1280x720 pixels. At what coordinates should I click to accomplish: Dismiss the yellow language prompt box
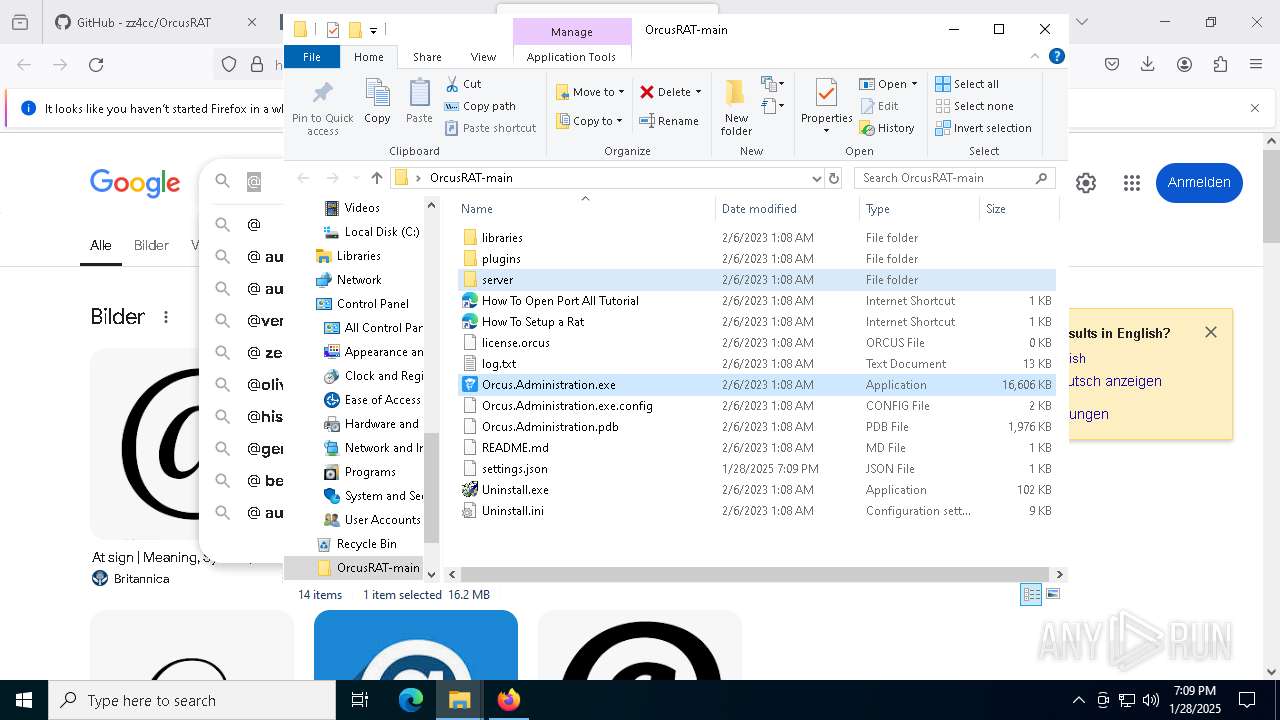click(1211, 332)
